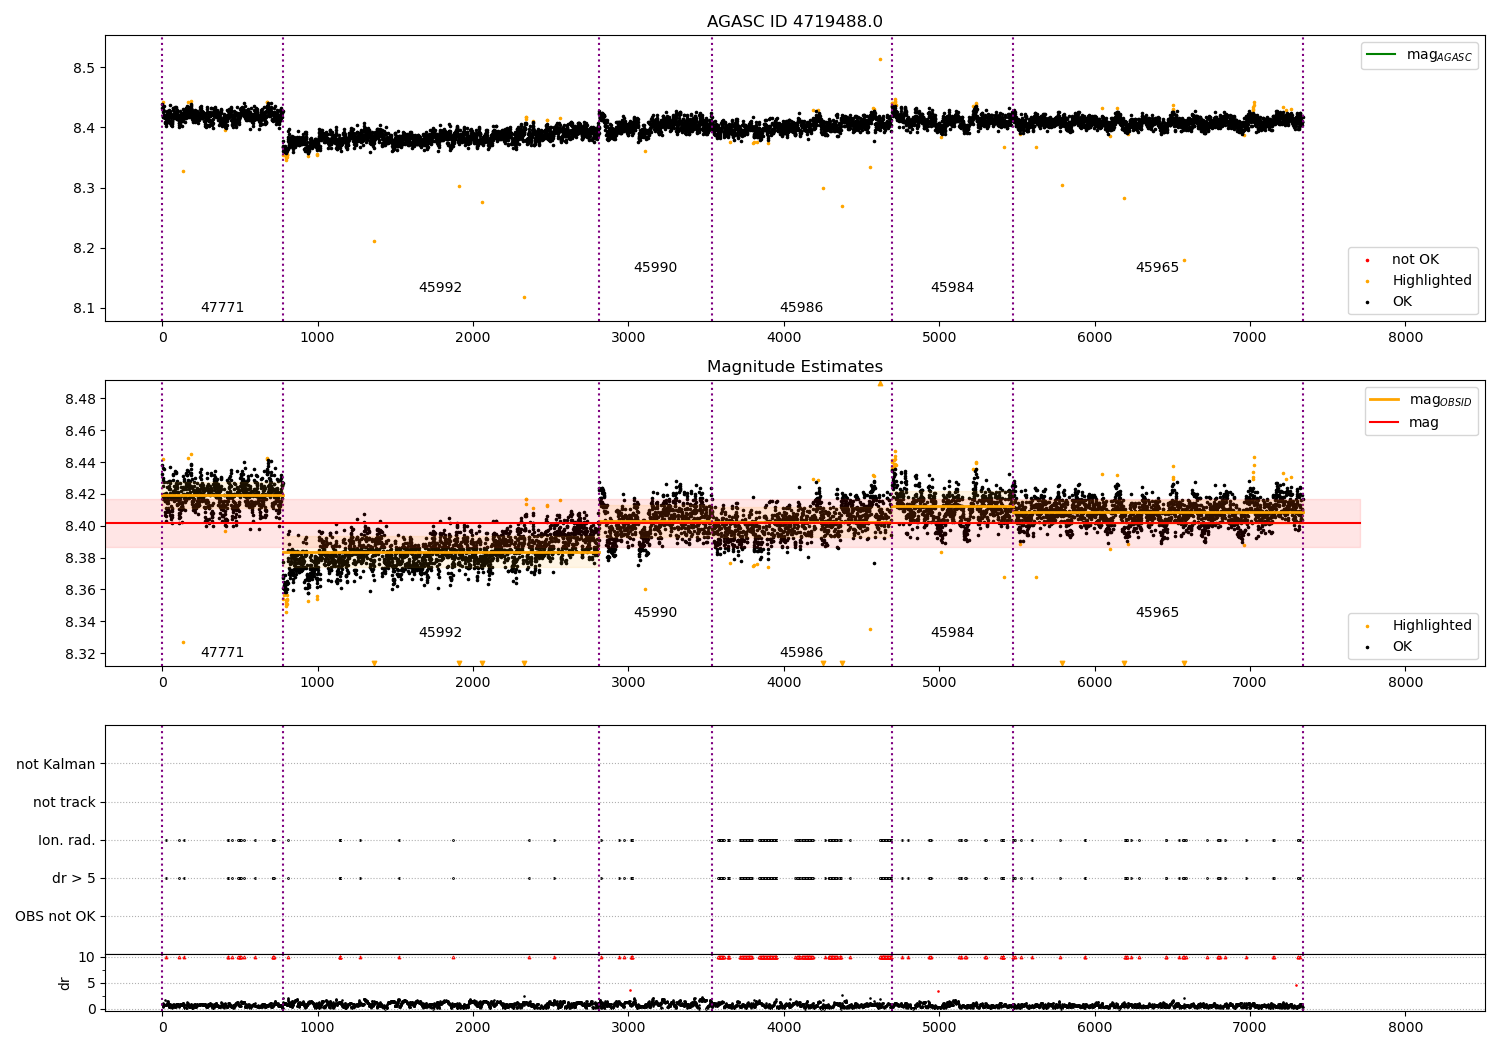Viewport: 1500px width, 1050px height.
Task: Click the "Magnitude Estimates" plot title
Action: click(x=794, y=367)
